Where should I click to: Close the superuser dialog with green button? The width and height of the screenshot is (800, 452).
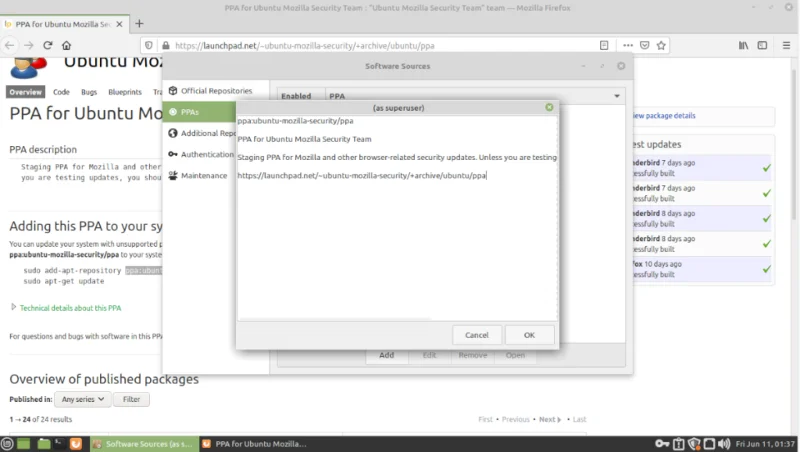tap(549, 107)
